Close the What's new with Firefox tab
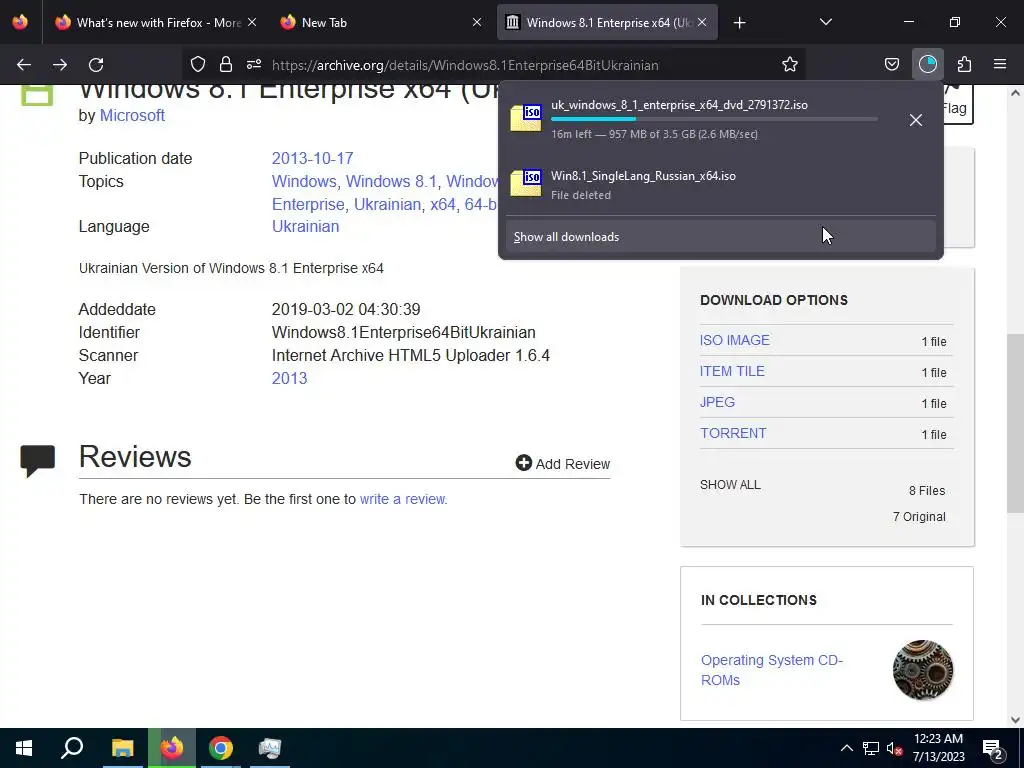The height and width of the screenshot is (768, 1024). (252, 23)
